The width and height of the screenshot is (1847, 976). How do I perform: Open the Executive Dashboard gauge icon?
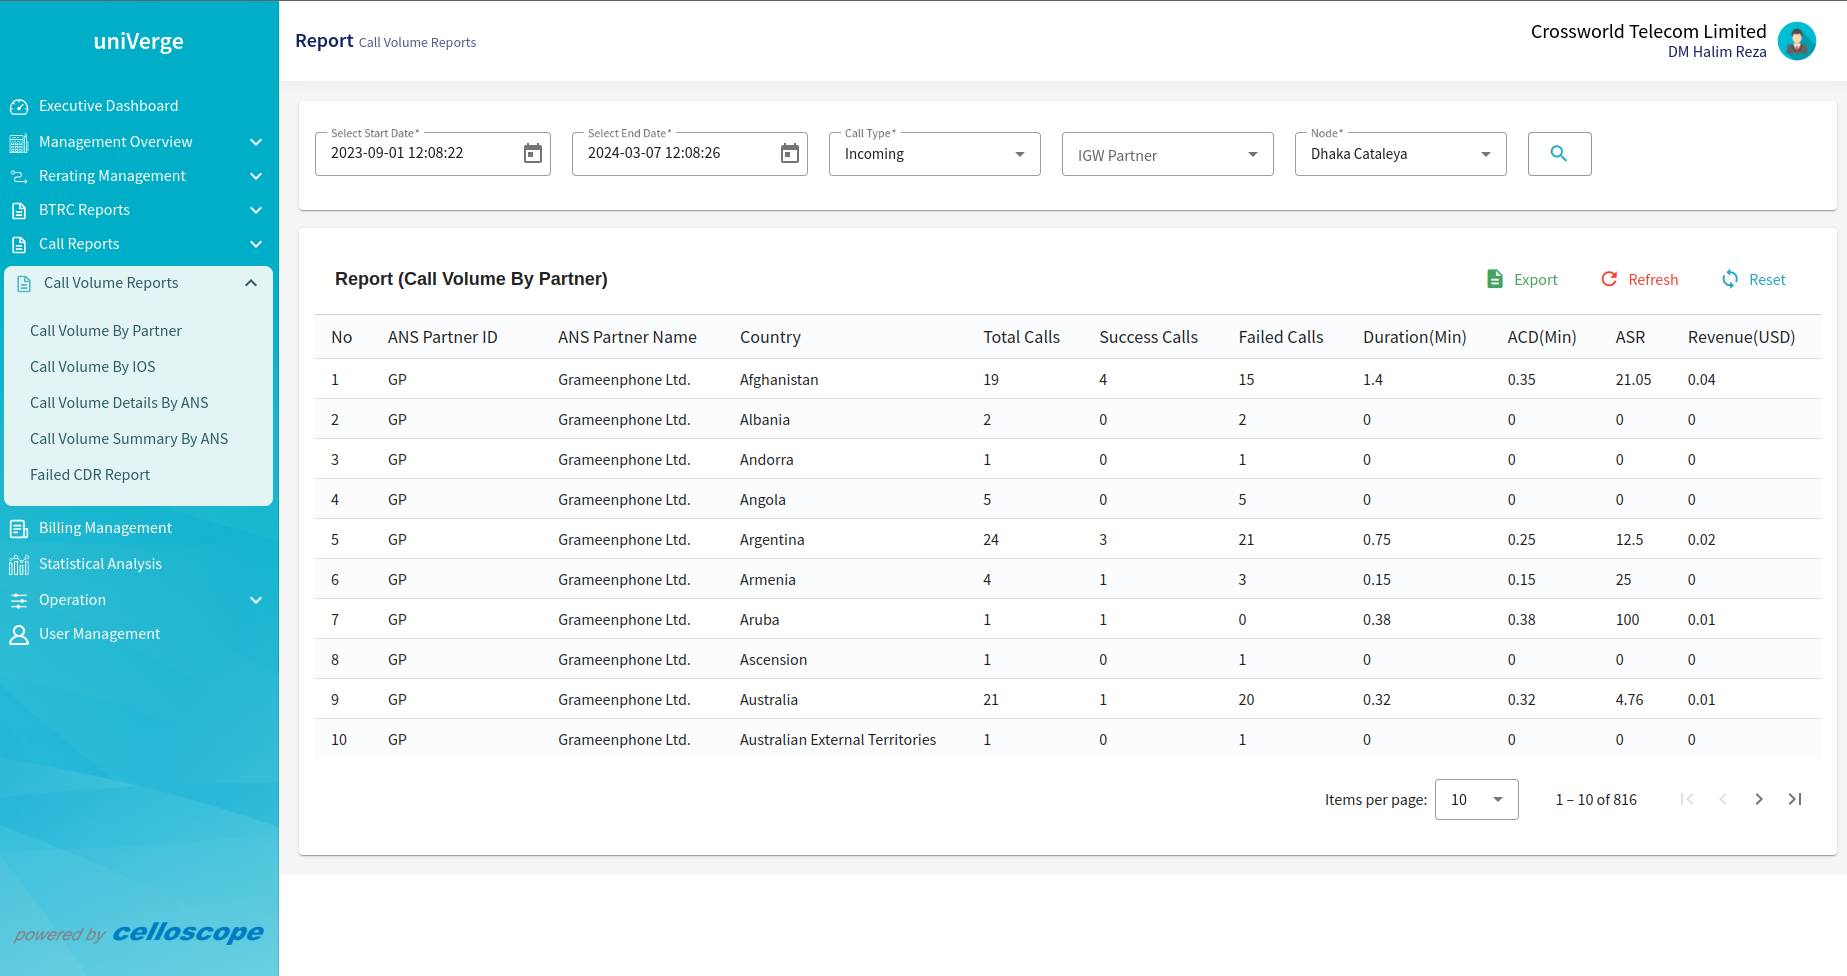[19, 106]
